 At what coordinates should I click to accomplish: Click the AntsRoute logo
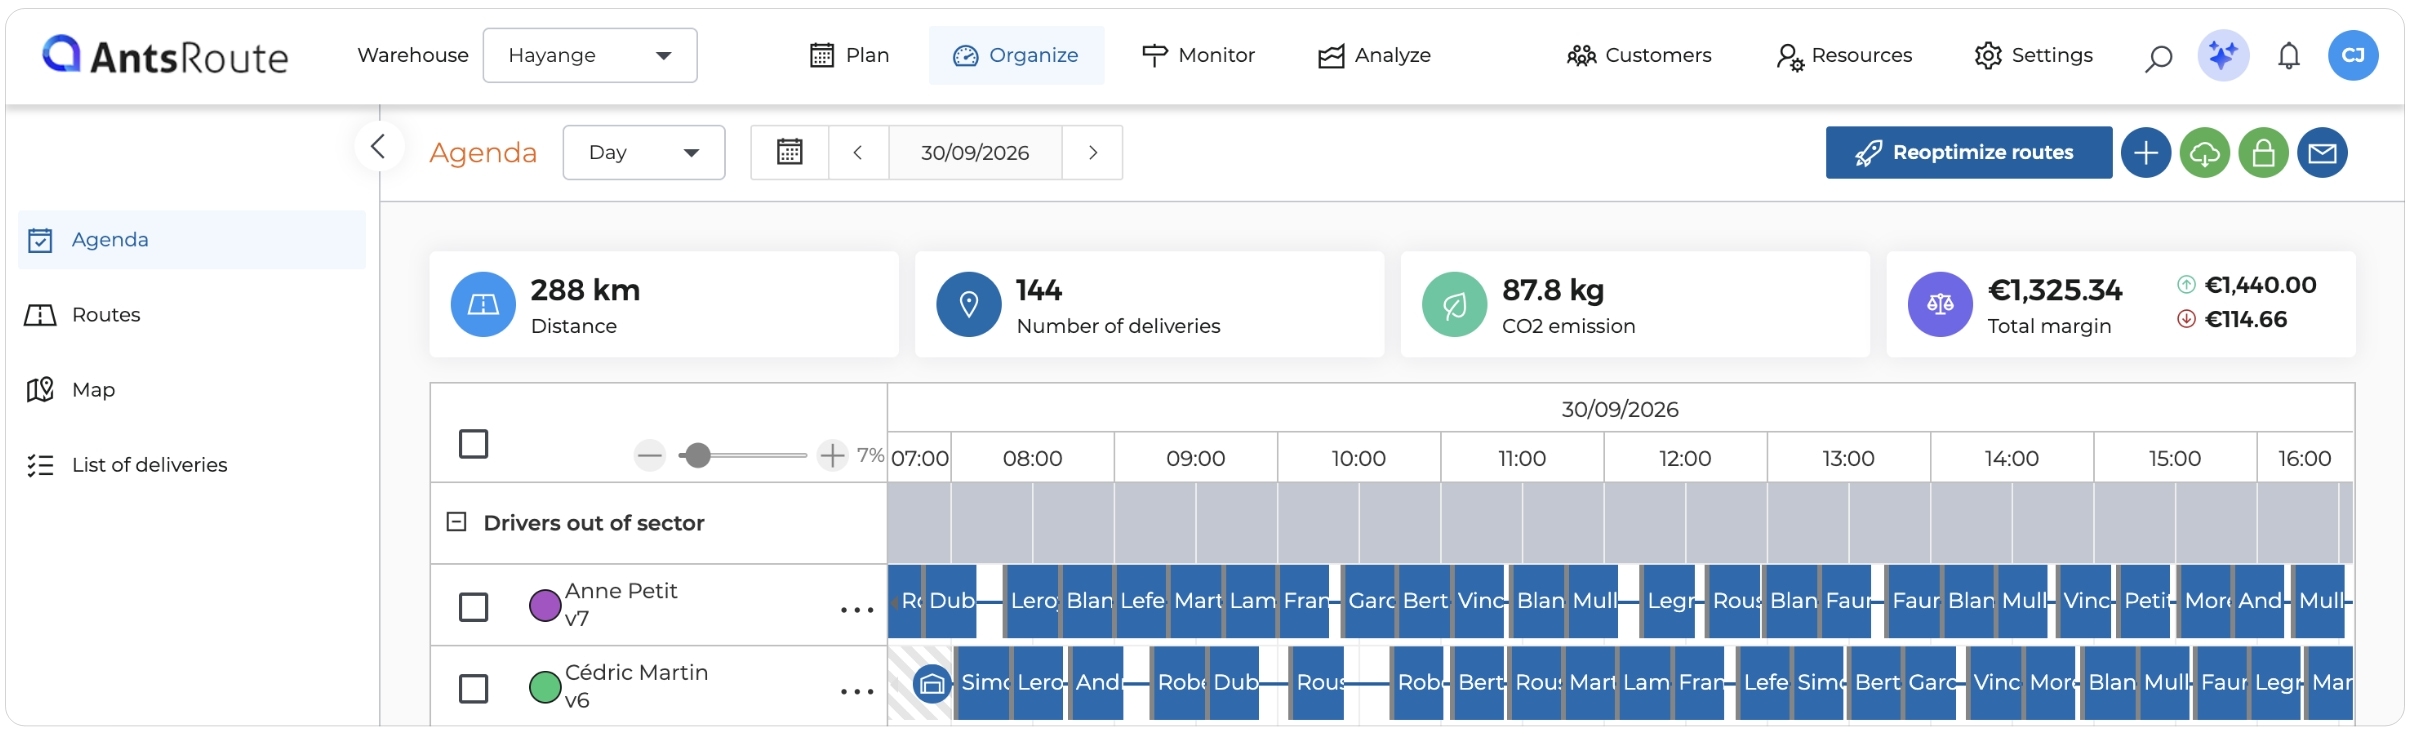point(165,55)
